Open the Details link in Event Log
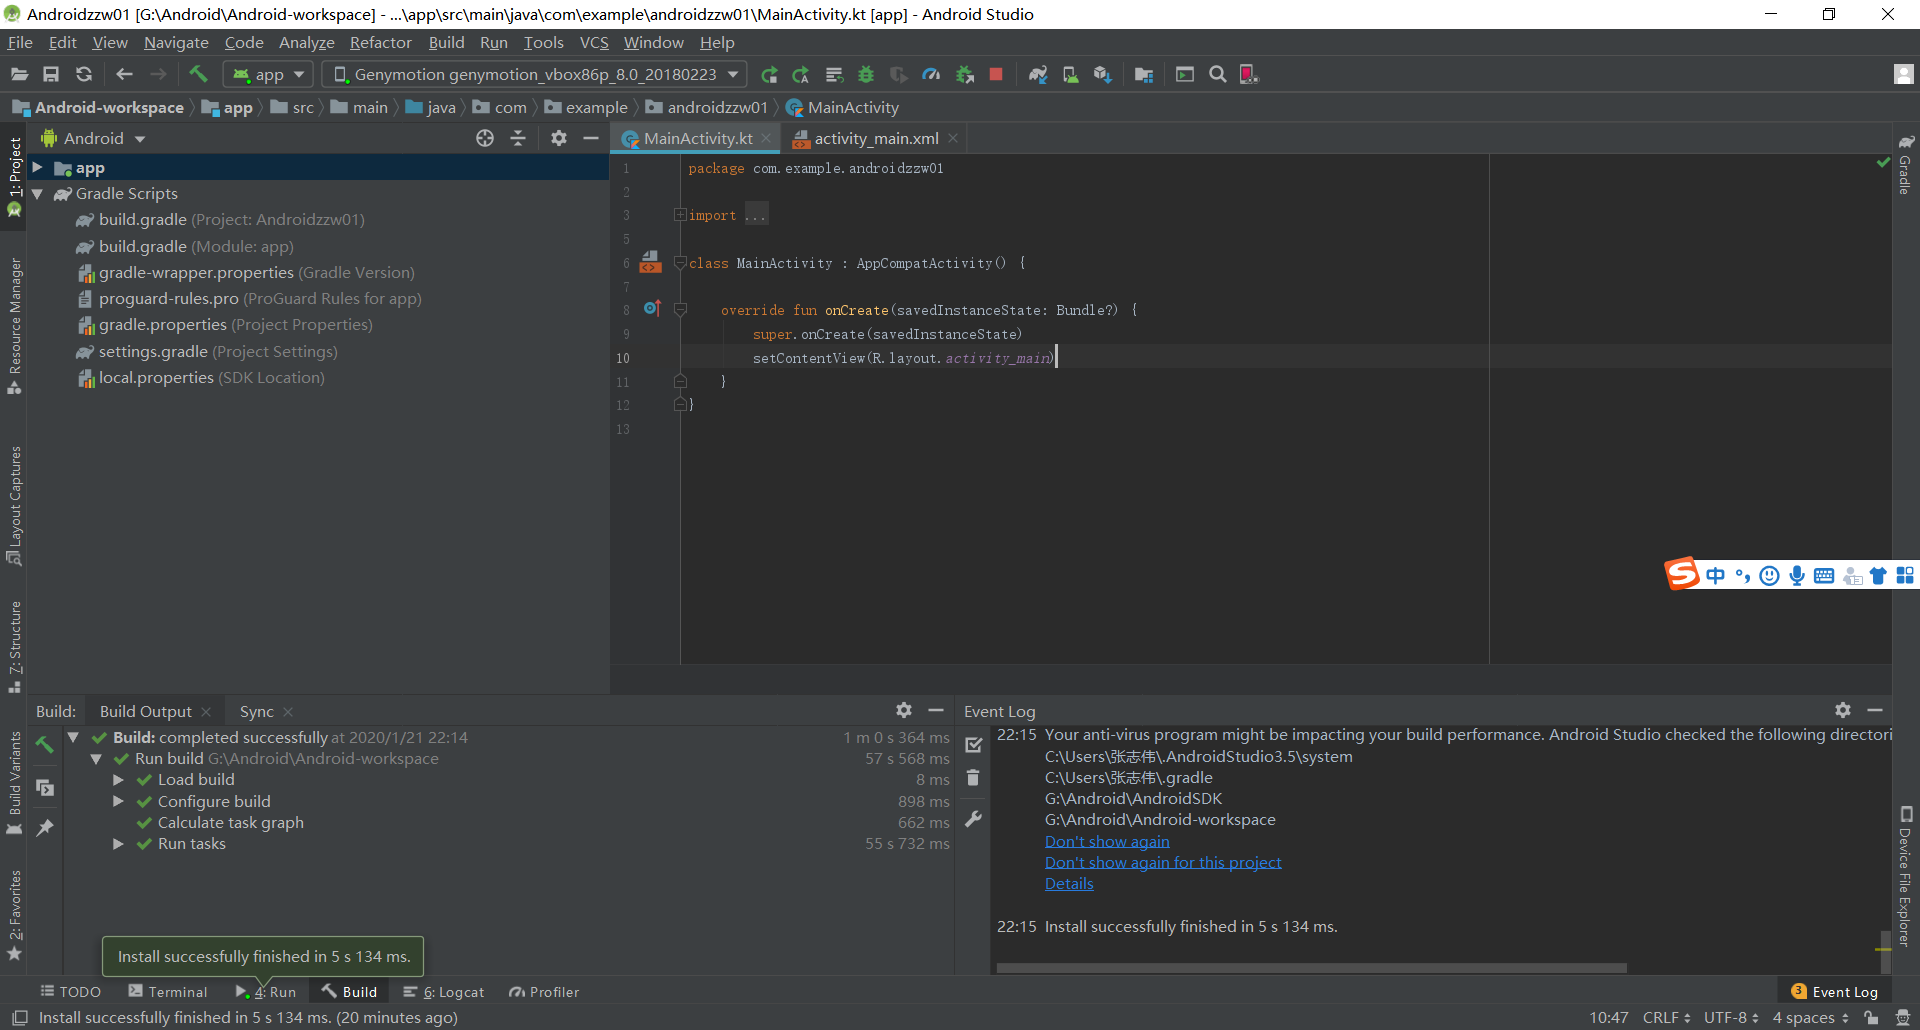The height and width of the screenshot is (1030, 1920). 1069,883
